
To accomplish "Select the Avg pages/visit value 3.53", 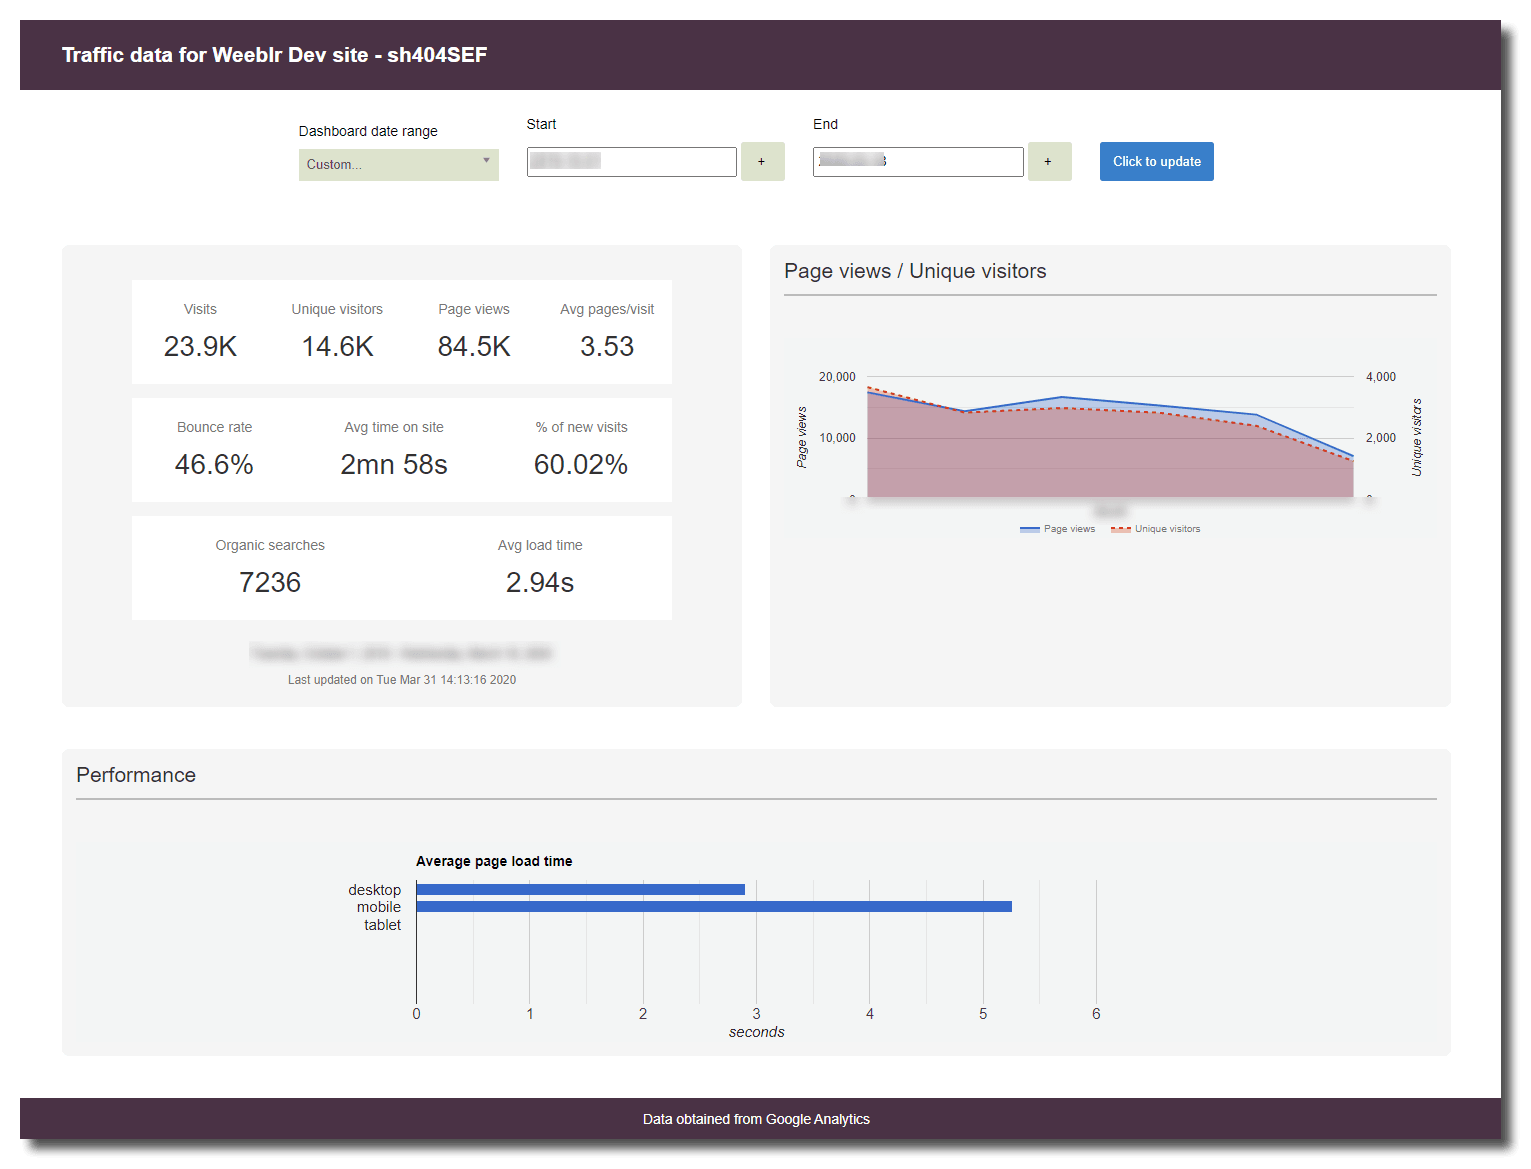I will [607, 347].
